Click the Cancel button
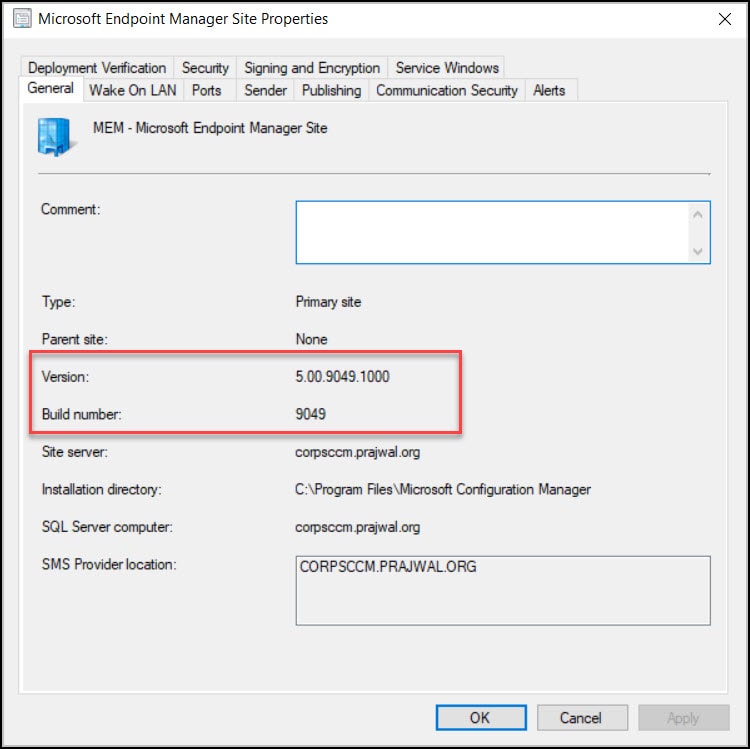 click(x=582, y=717)
